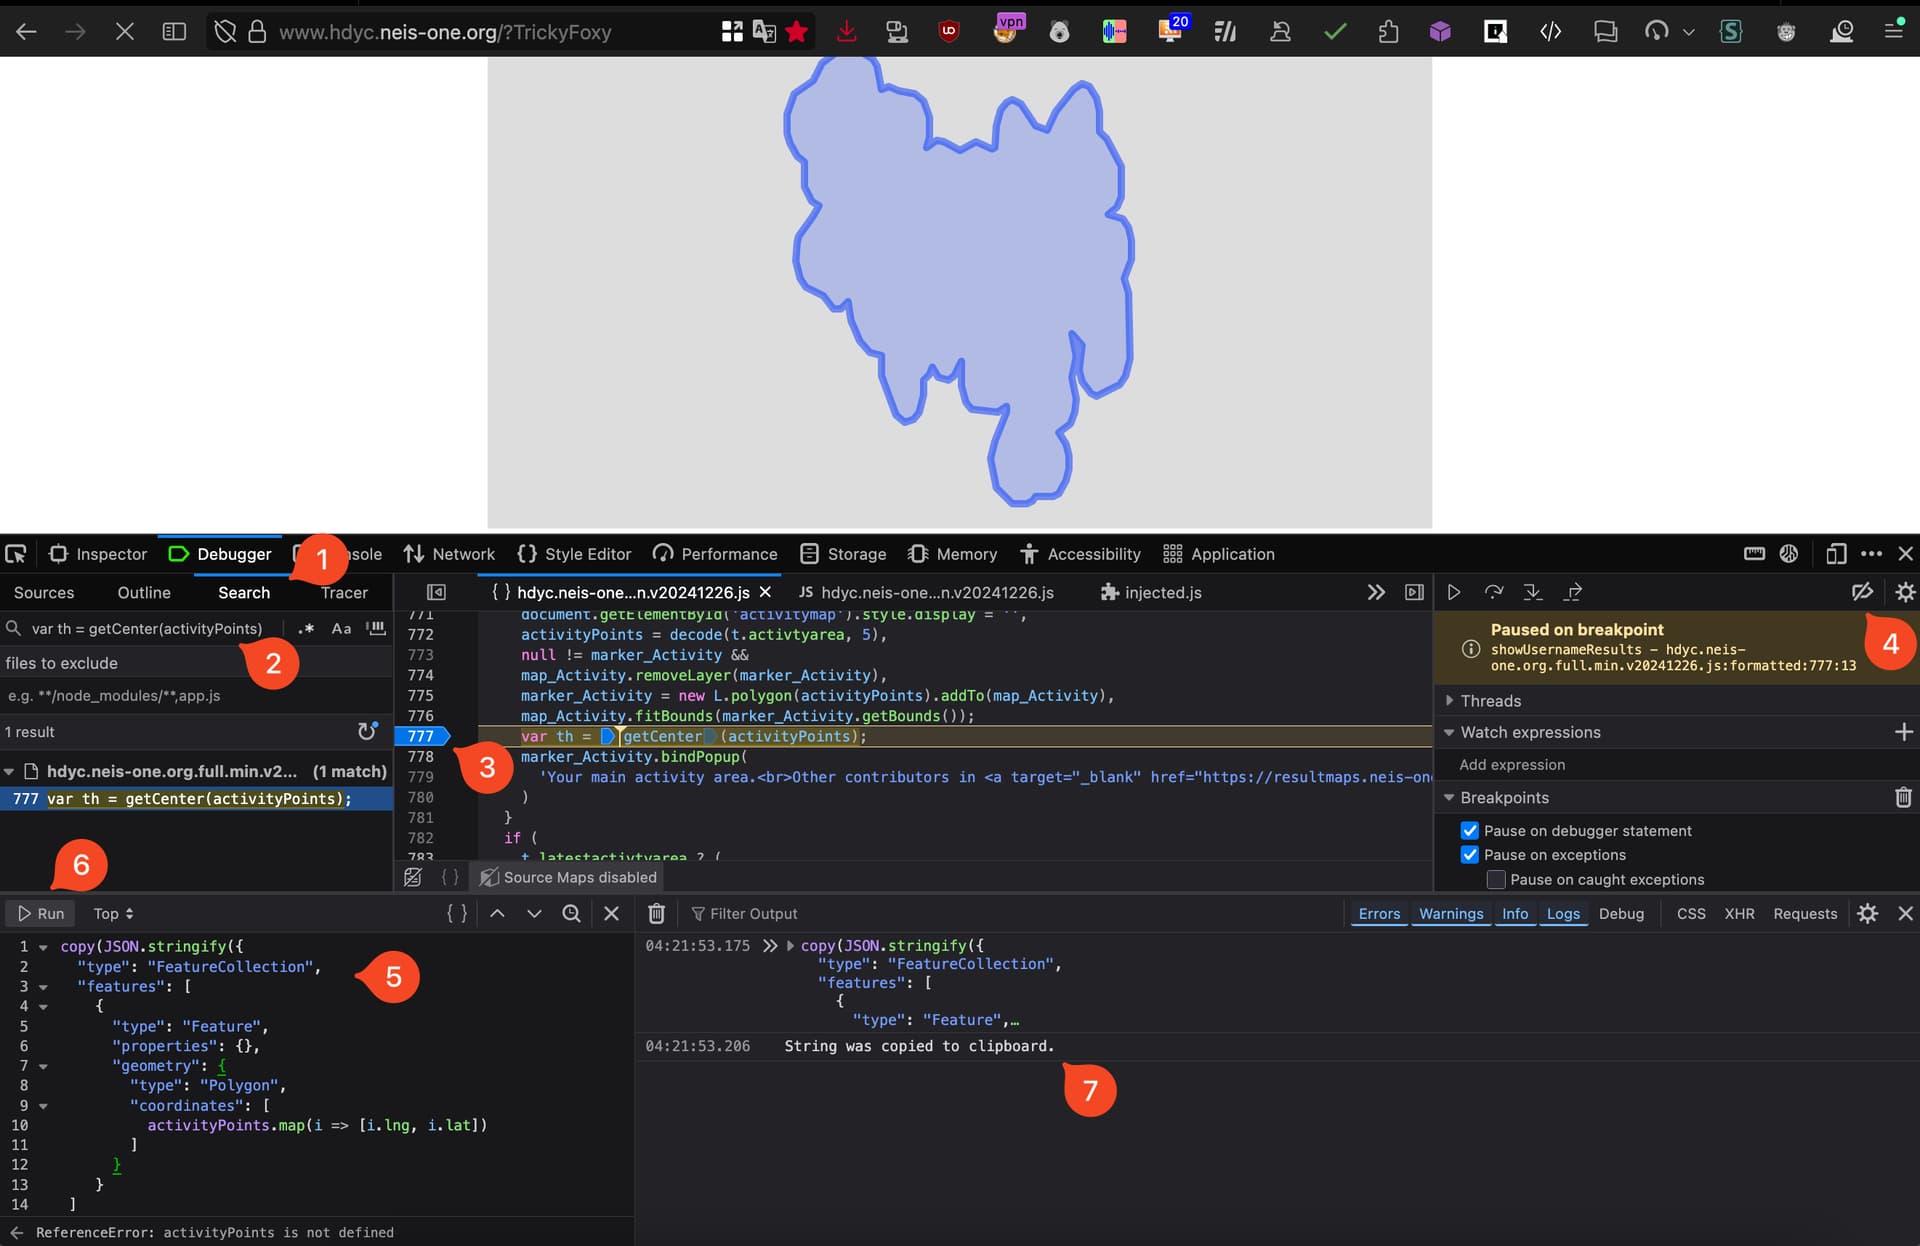Fold the geometry object at line 7
Screen dimensions: 1920x1246
click(43, 1066)
